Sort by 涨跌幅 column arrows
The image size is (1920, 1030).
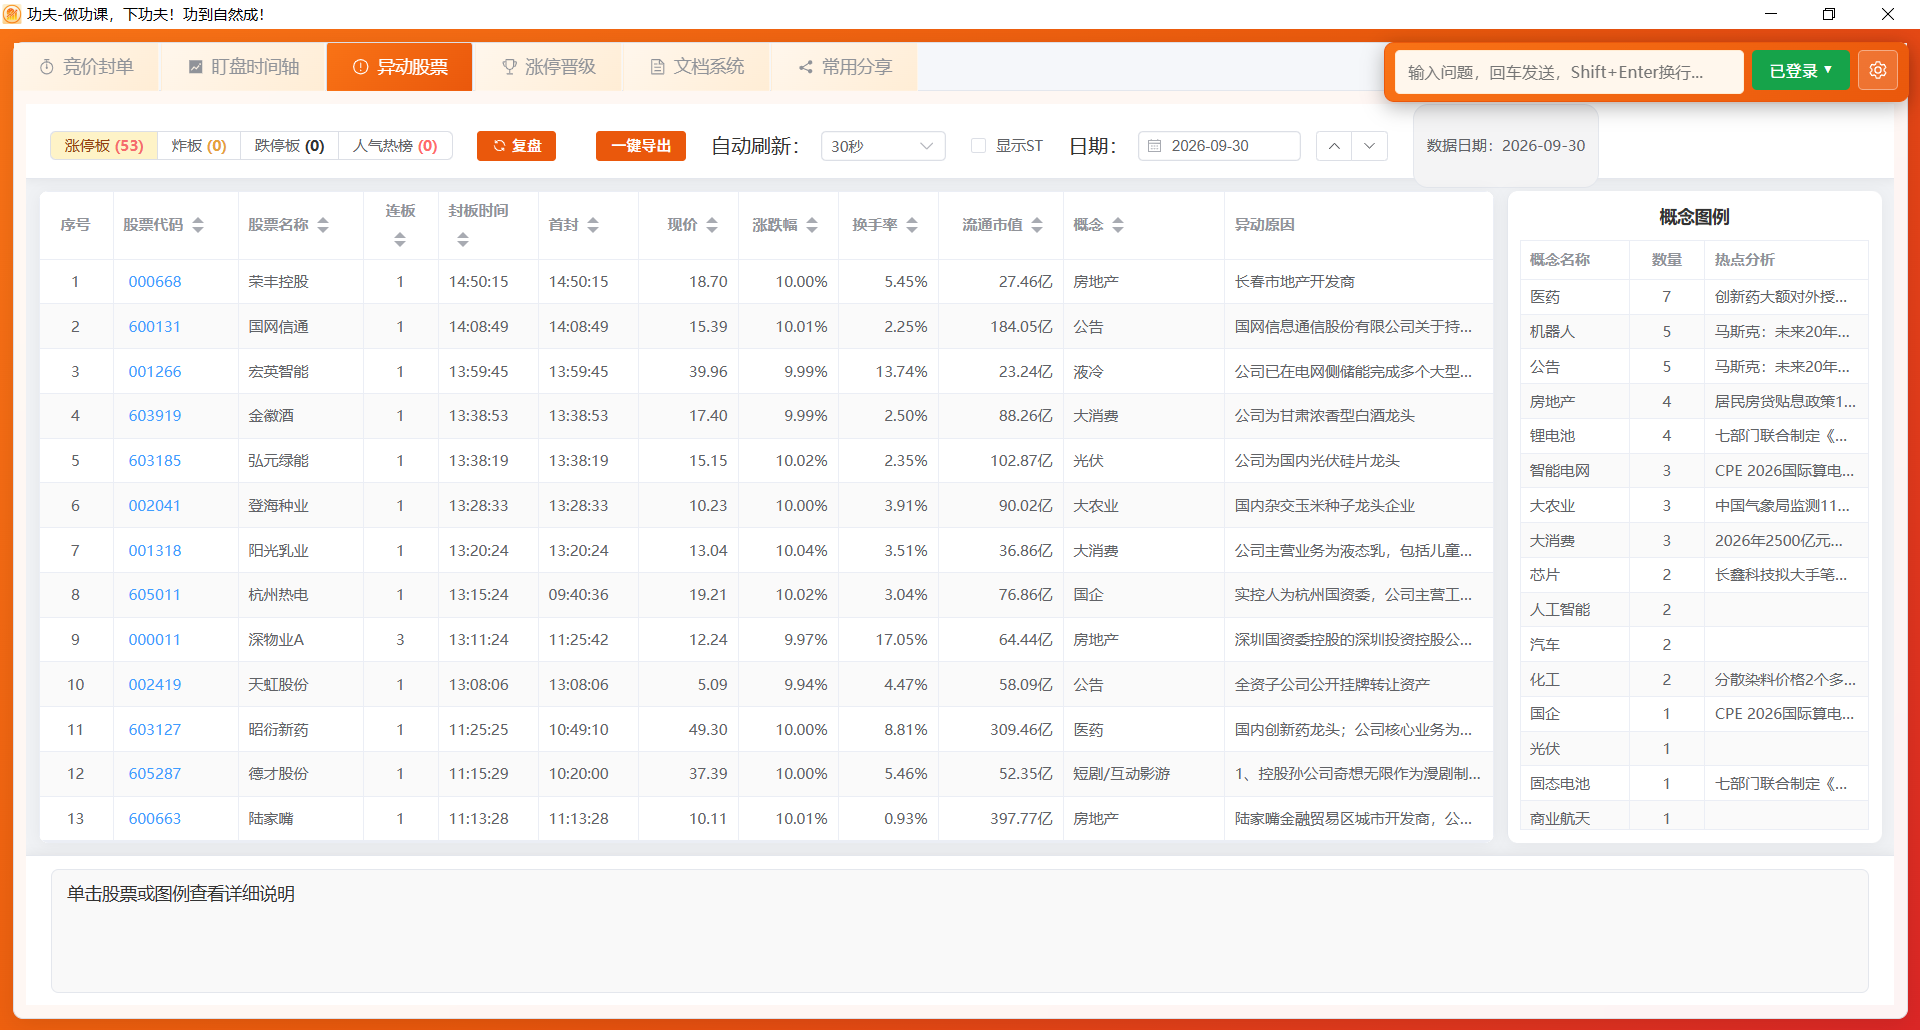coord(812,225)
